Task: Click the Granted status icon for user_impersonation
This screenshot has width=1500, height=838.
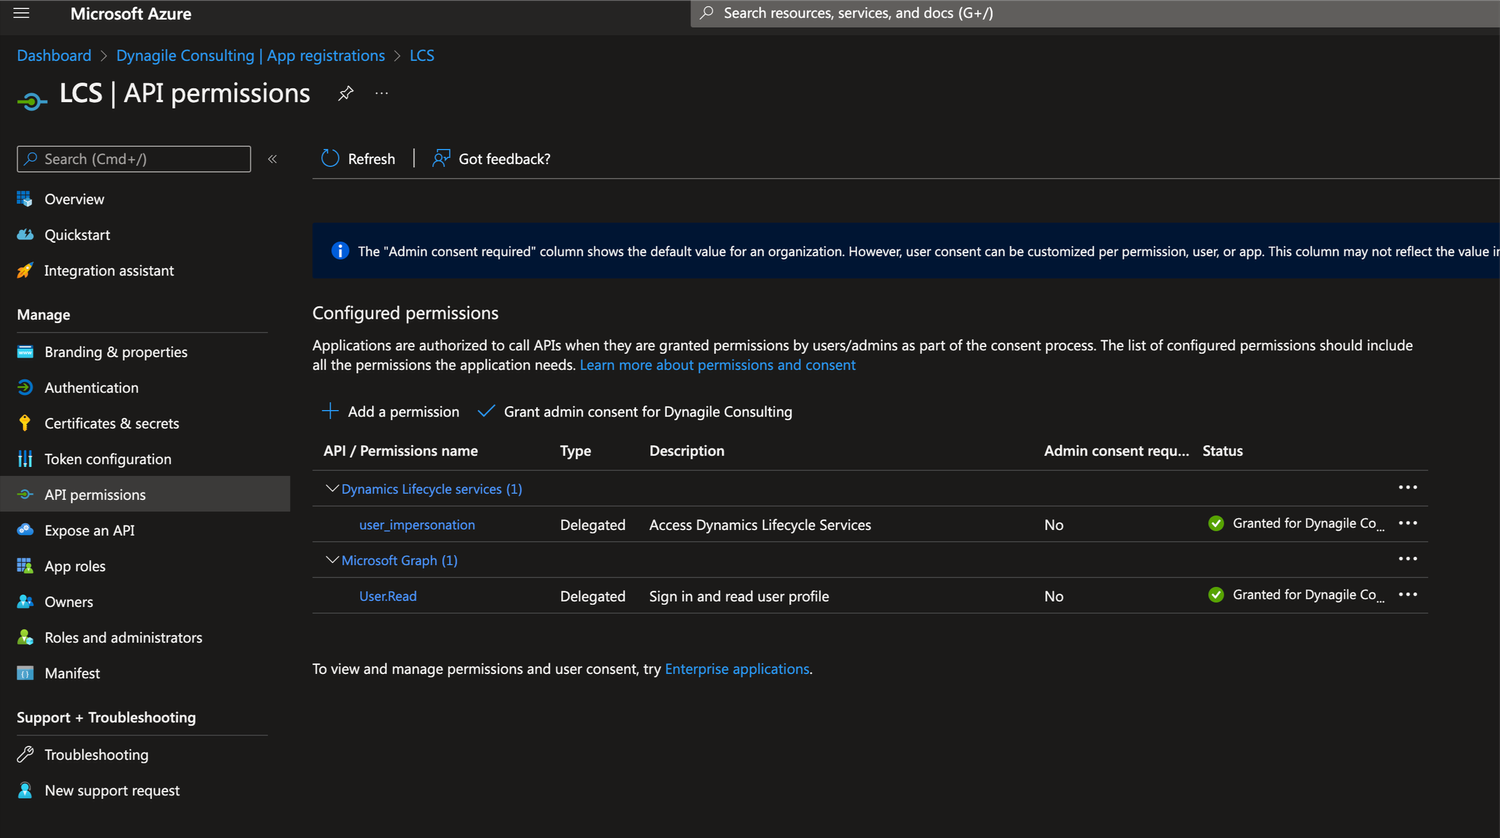Action: tap(1216, 523)
